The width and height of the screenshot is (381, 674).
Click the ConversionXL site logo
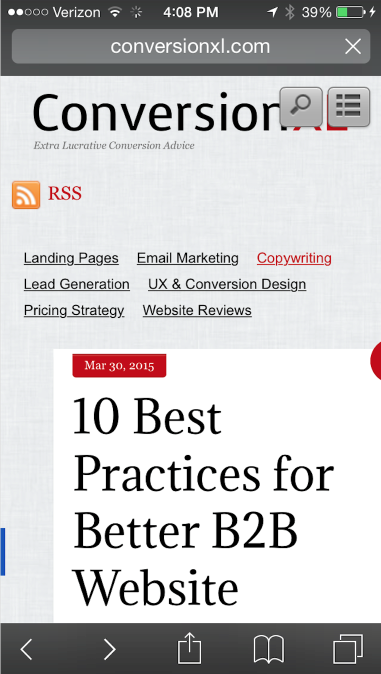pyautogui.click(x=189, y=113)
